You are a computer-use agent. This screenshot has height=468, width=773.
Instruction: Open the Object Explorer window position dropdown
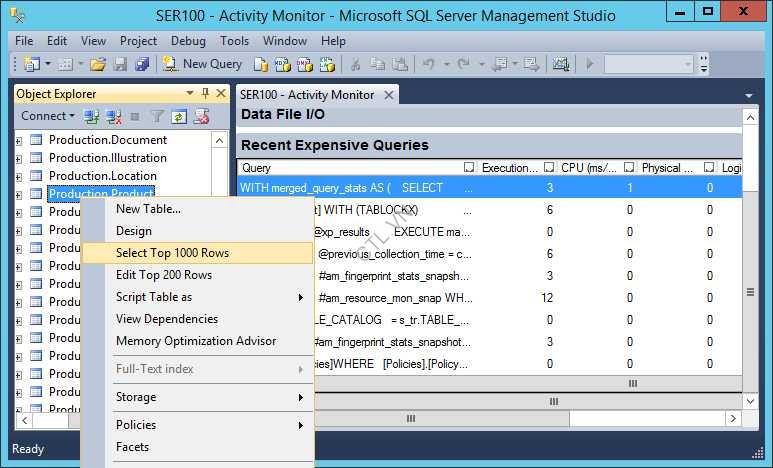pos(190,93)
